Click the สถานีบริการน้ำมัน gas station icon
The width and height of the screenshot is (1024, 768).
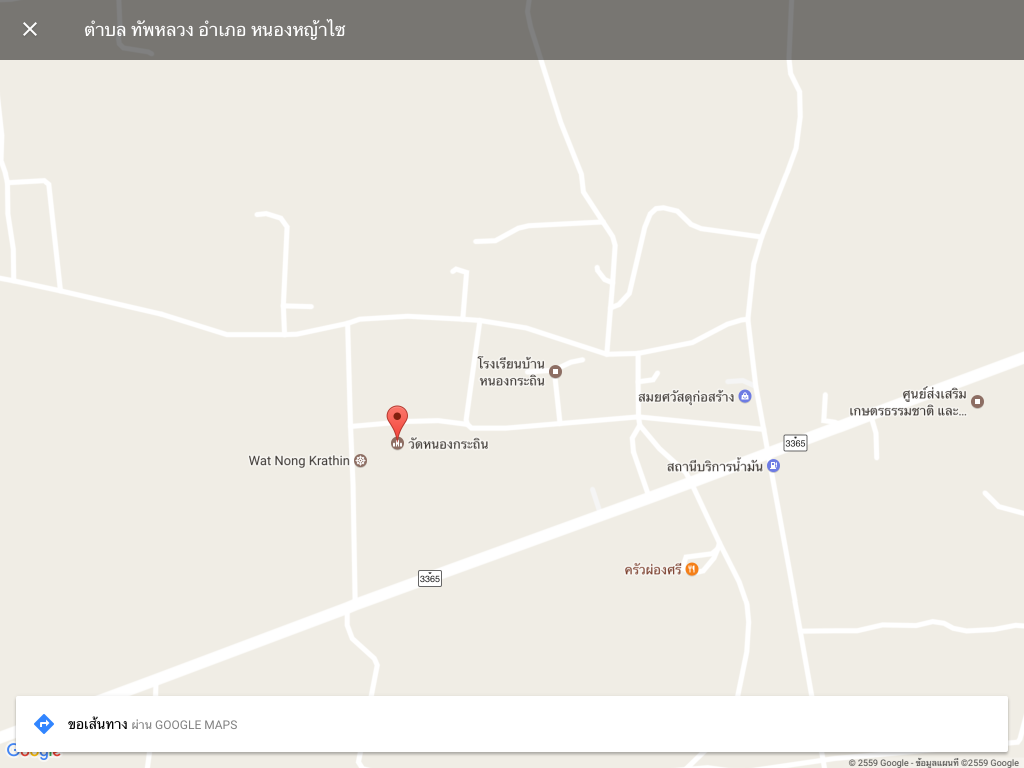tap(773, 466)
